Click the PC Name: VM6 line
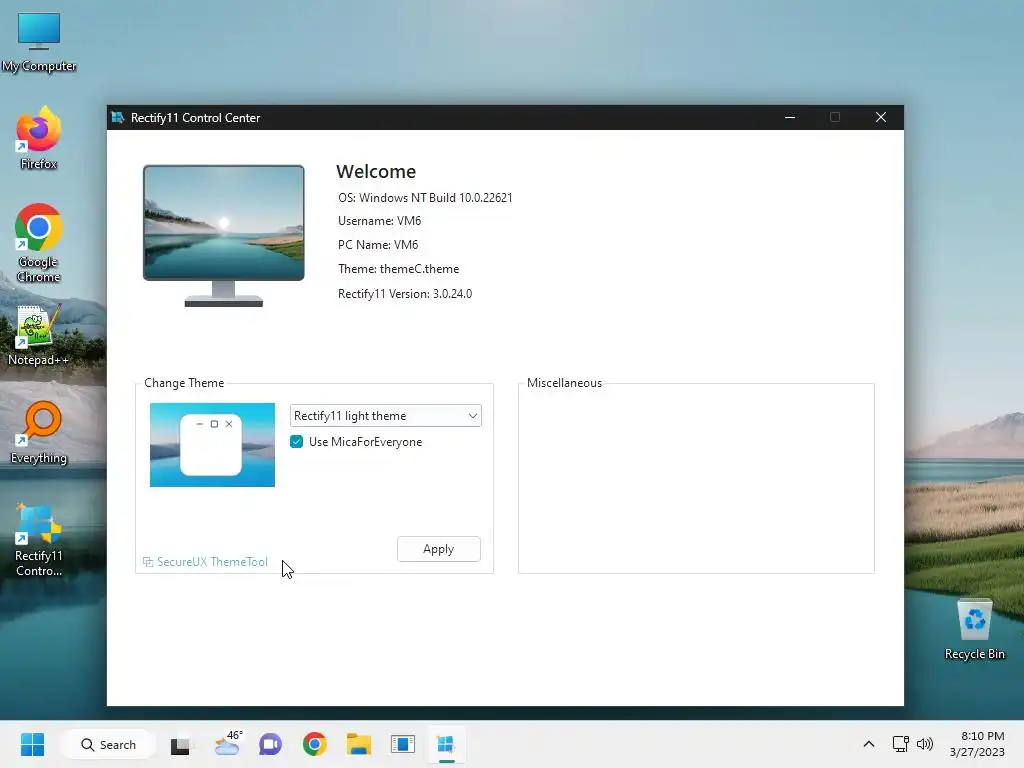The width and height of the screenshot is (1024, 768). pyautogui.click(x=378, y=245)
